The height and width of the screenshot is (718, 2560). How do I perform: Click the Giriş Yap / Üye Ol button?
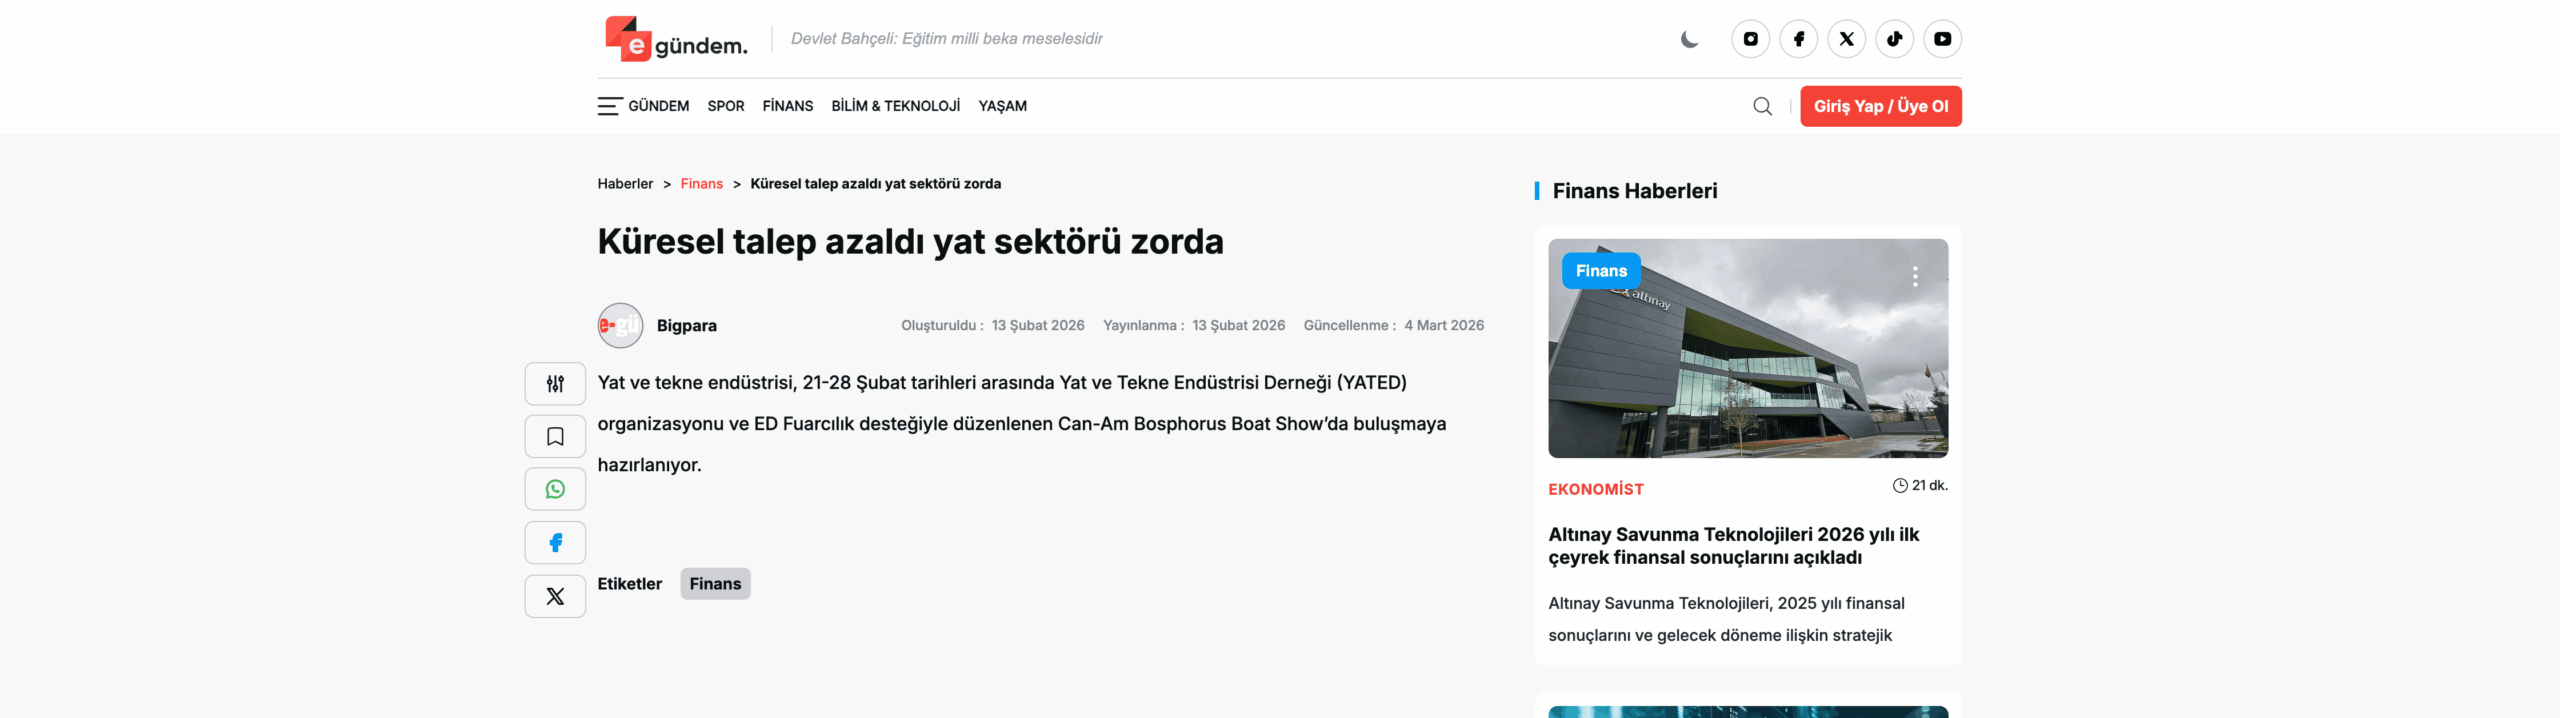click(1880, 106)
